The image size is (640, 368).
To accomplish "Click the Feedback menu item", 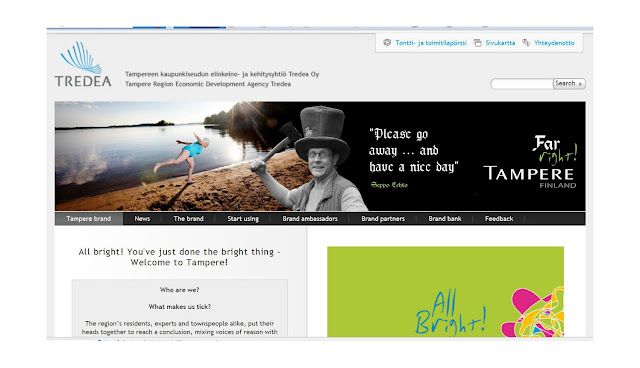I will (499, 219).
